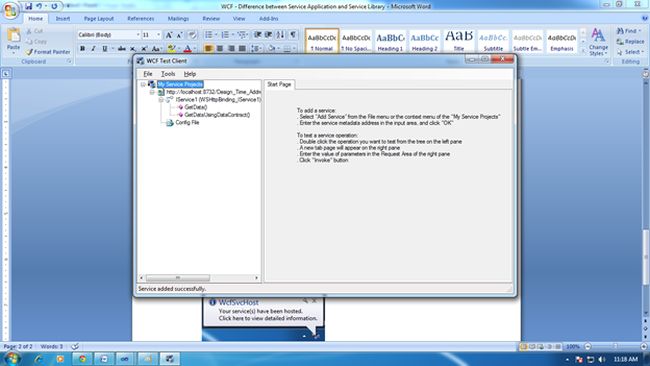650x366 pixels.
Task: Toggle Show/Hide paragraph marks
Action: click(x=293, y=35)
